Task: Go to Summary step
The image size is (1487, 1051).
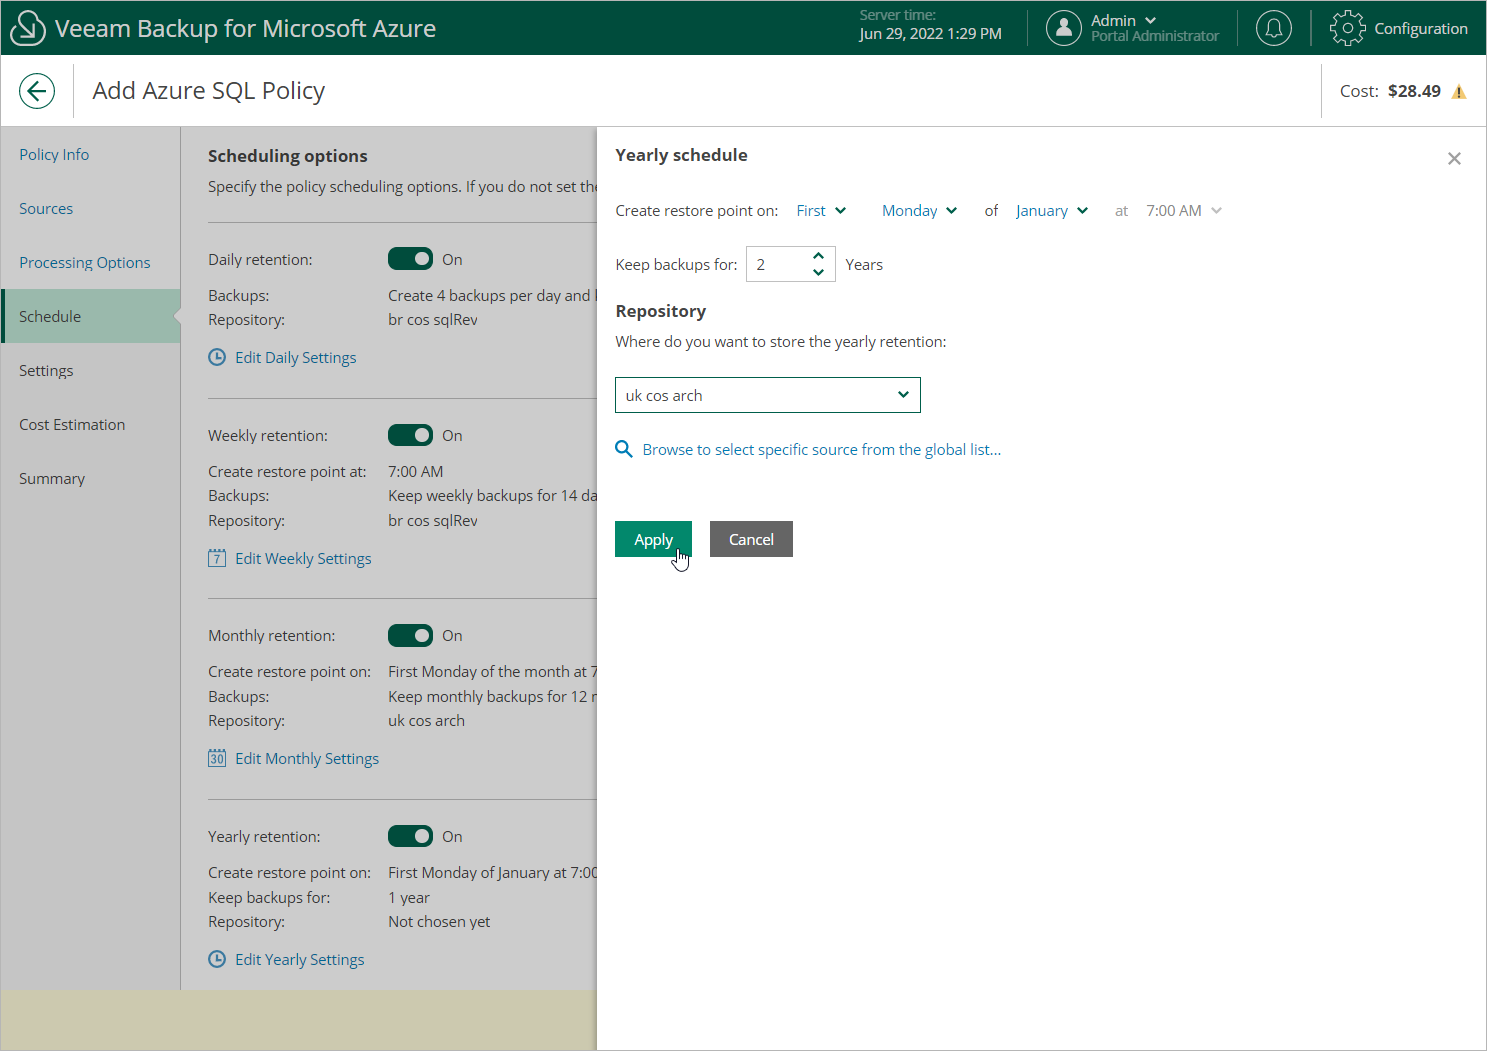Action: coord(52,478)
